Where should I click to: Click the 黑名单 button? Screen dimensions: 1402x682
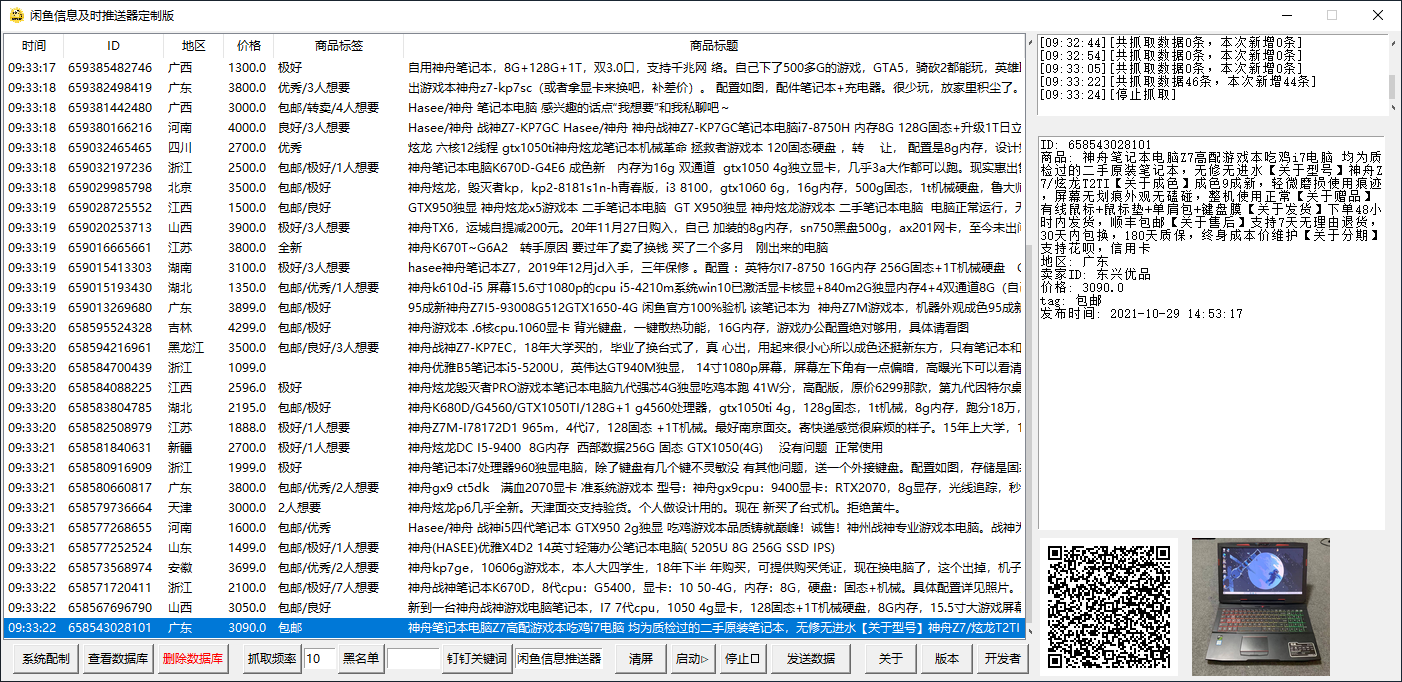pos(362,659)
